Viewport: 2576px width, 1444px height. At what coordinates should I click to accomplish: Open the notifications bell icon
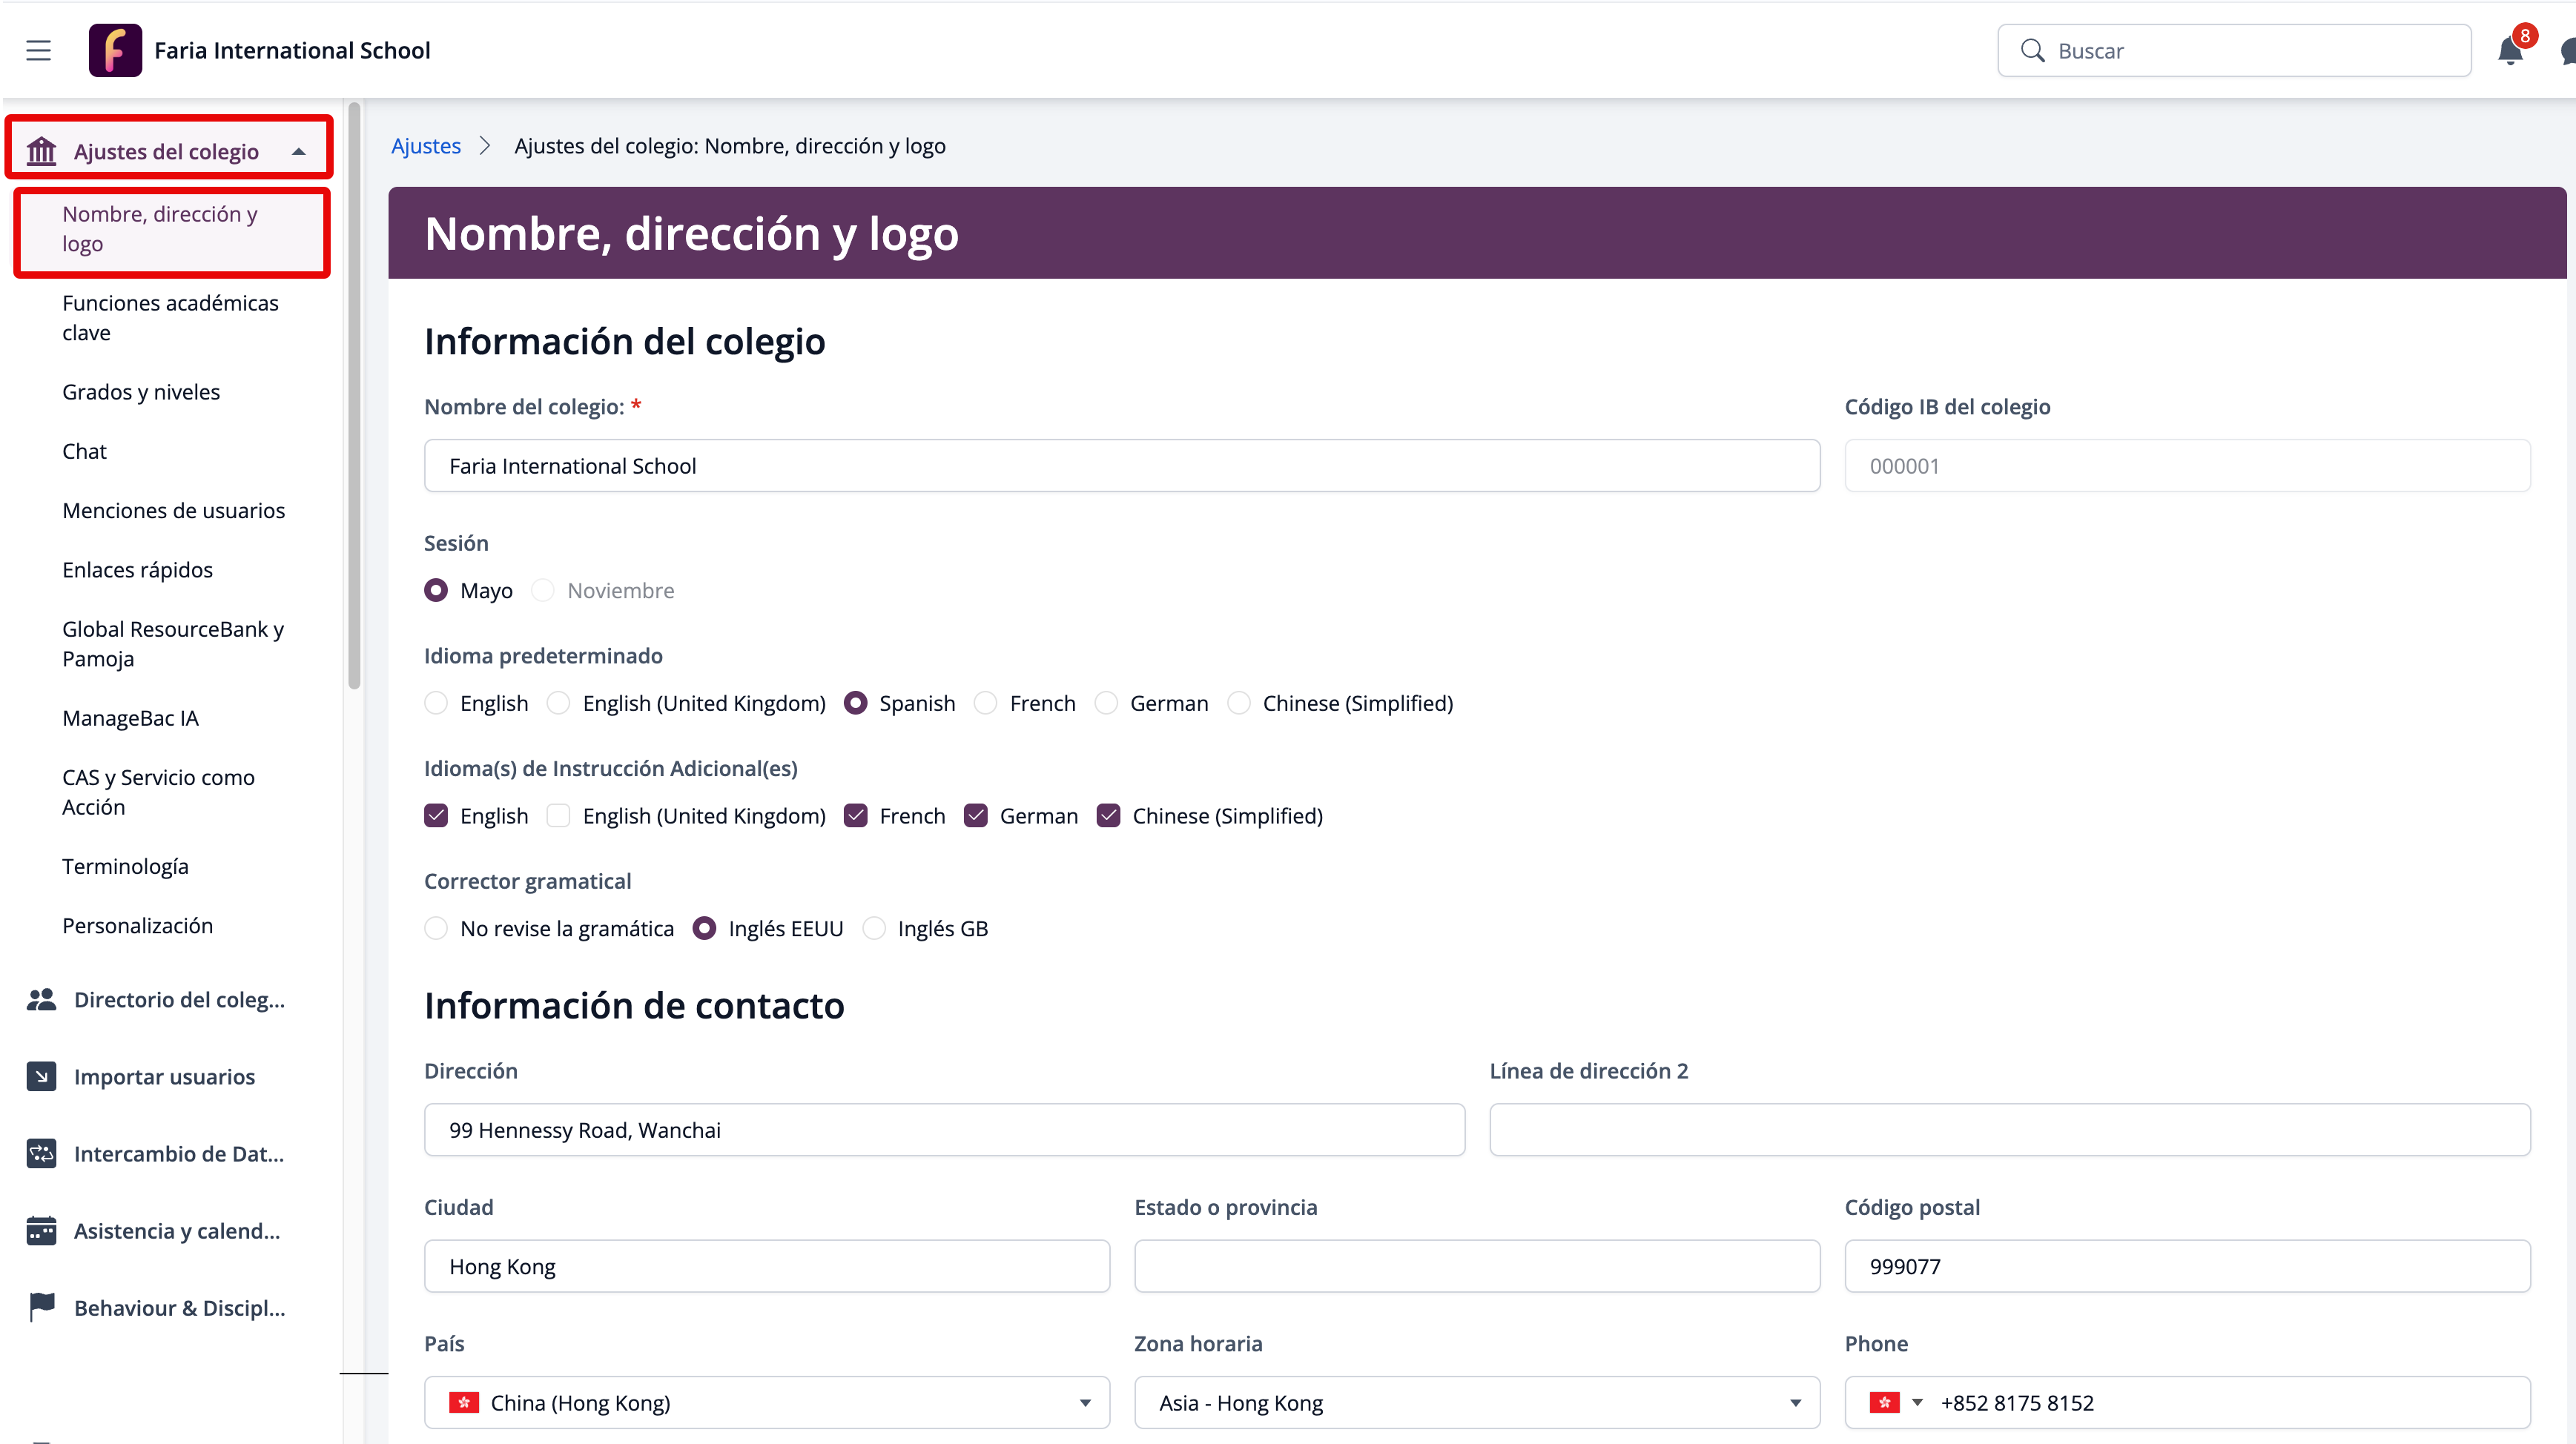click(x=2509, y=51)
